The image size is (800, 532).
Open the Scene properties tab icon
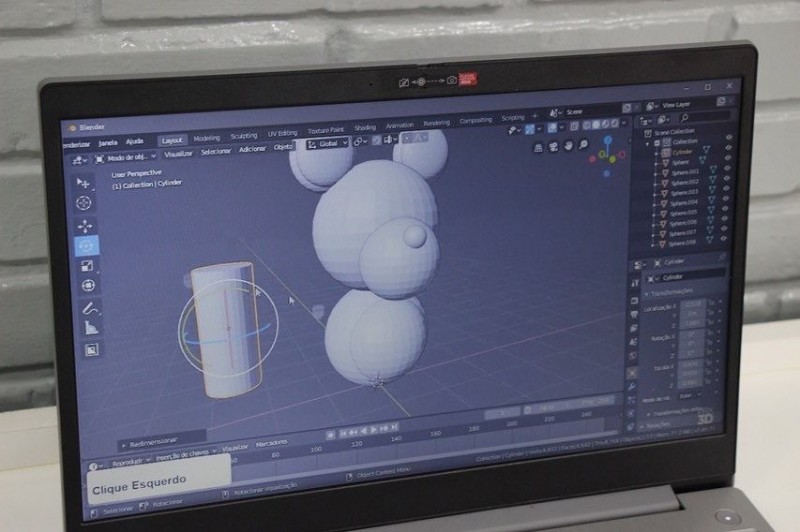(634, 342)
